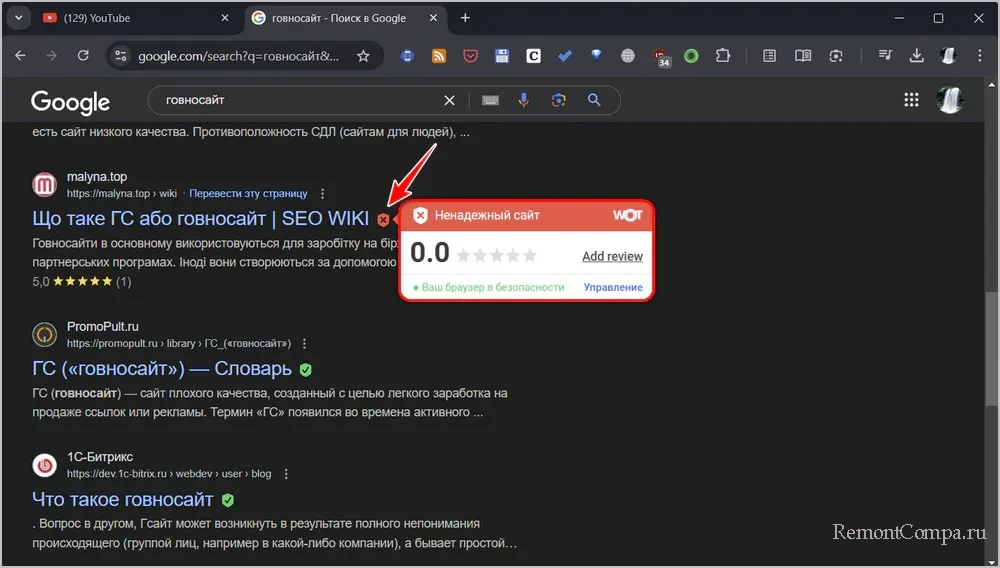Click the RSS feed extension icon
Screen dimensions: 1000x568
coord(438,57)
